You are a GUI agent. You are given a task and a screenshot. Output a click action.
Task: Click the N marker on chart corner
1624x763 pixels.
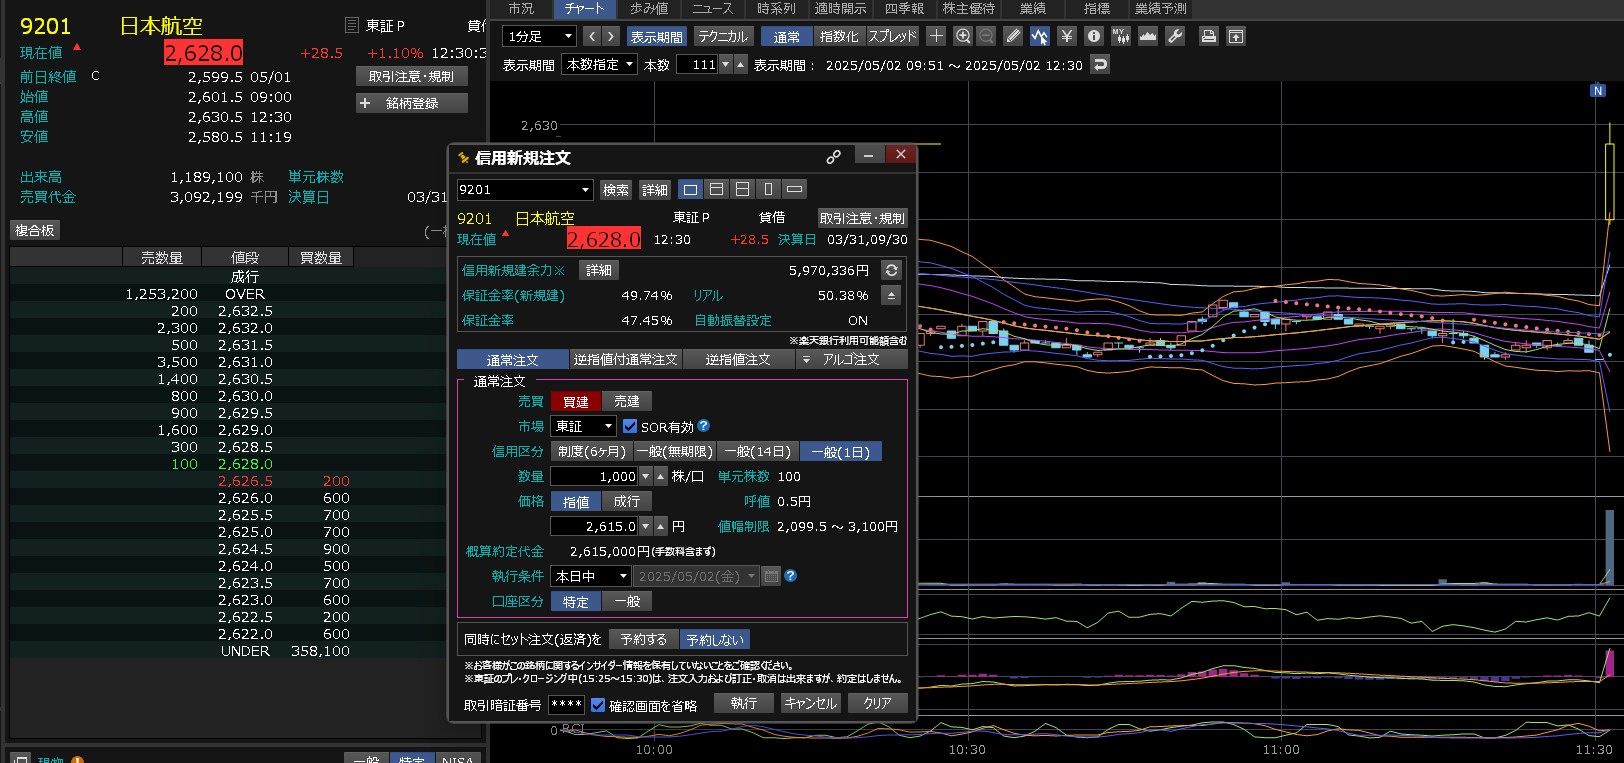click(x=1598, y=91)
